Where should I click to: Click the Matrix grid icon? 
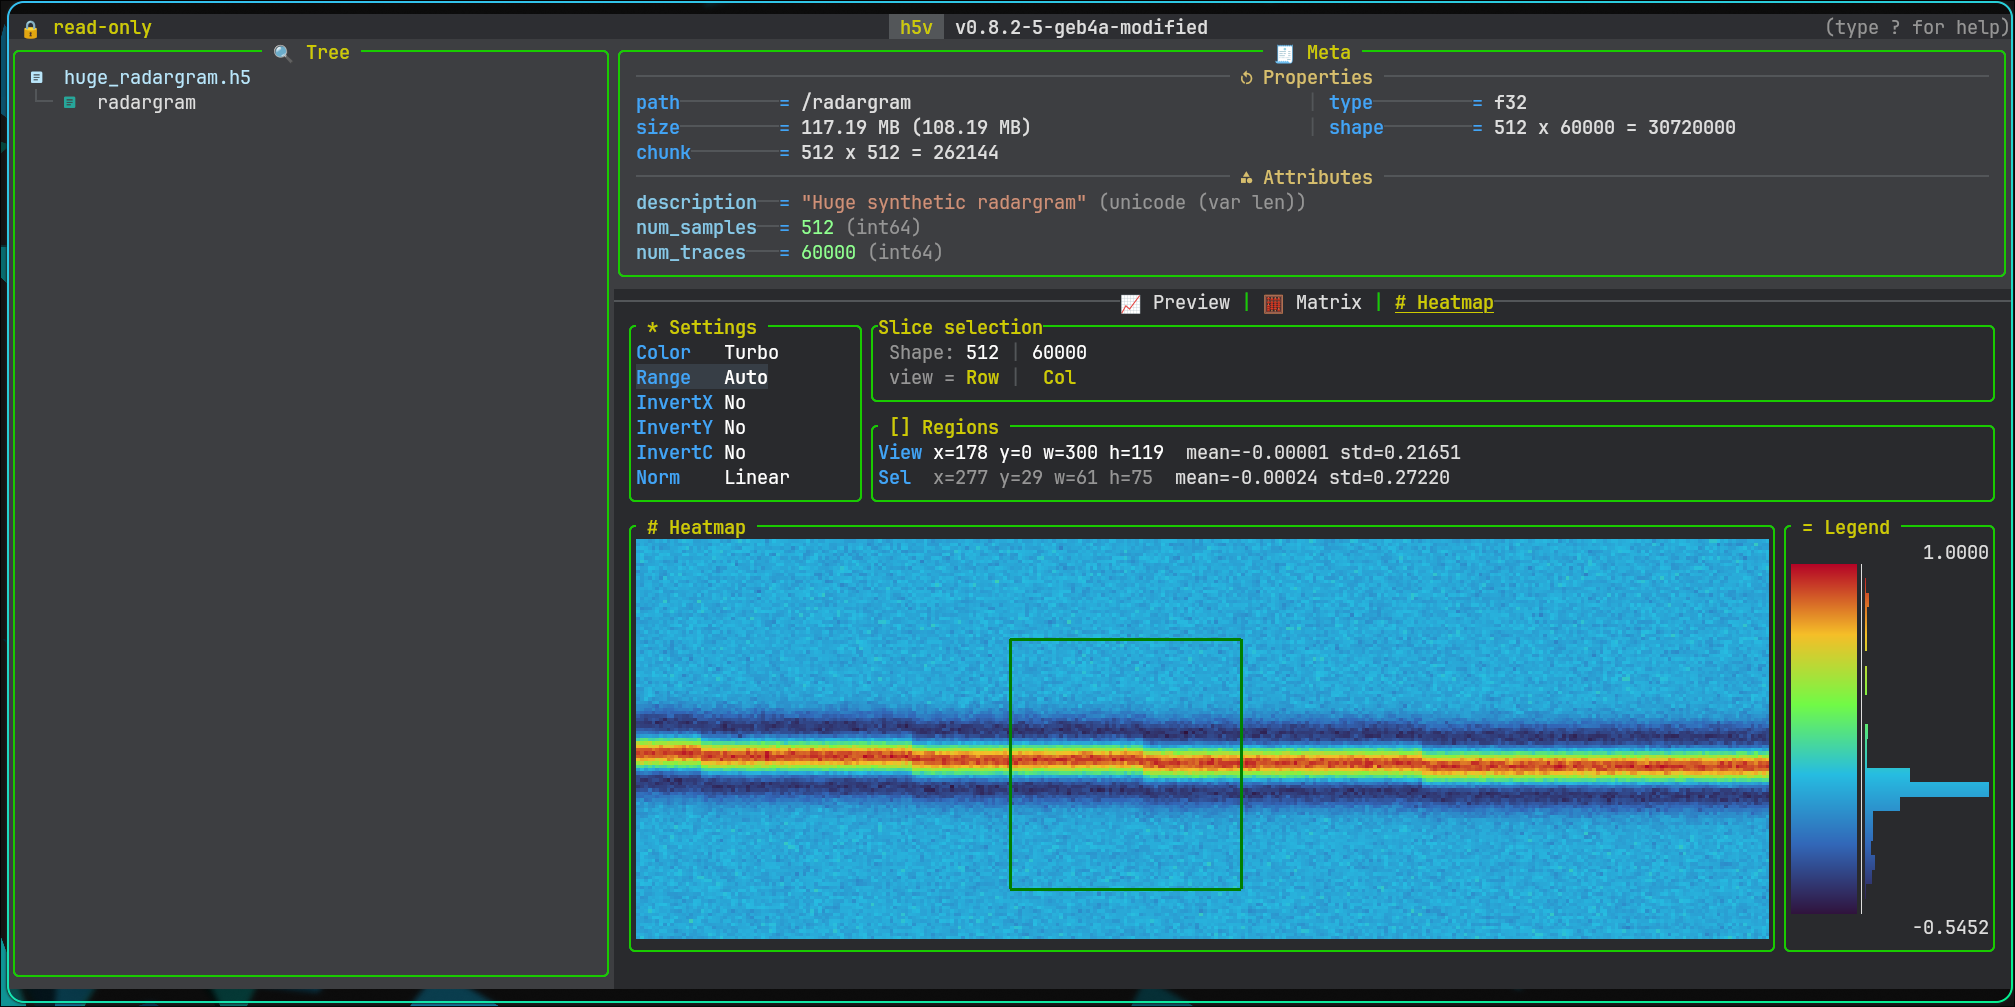(1273, 303)
